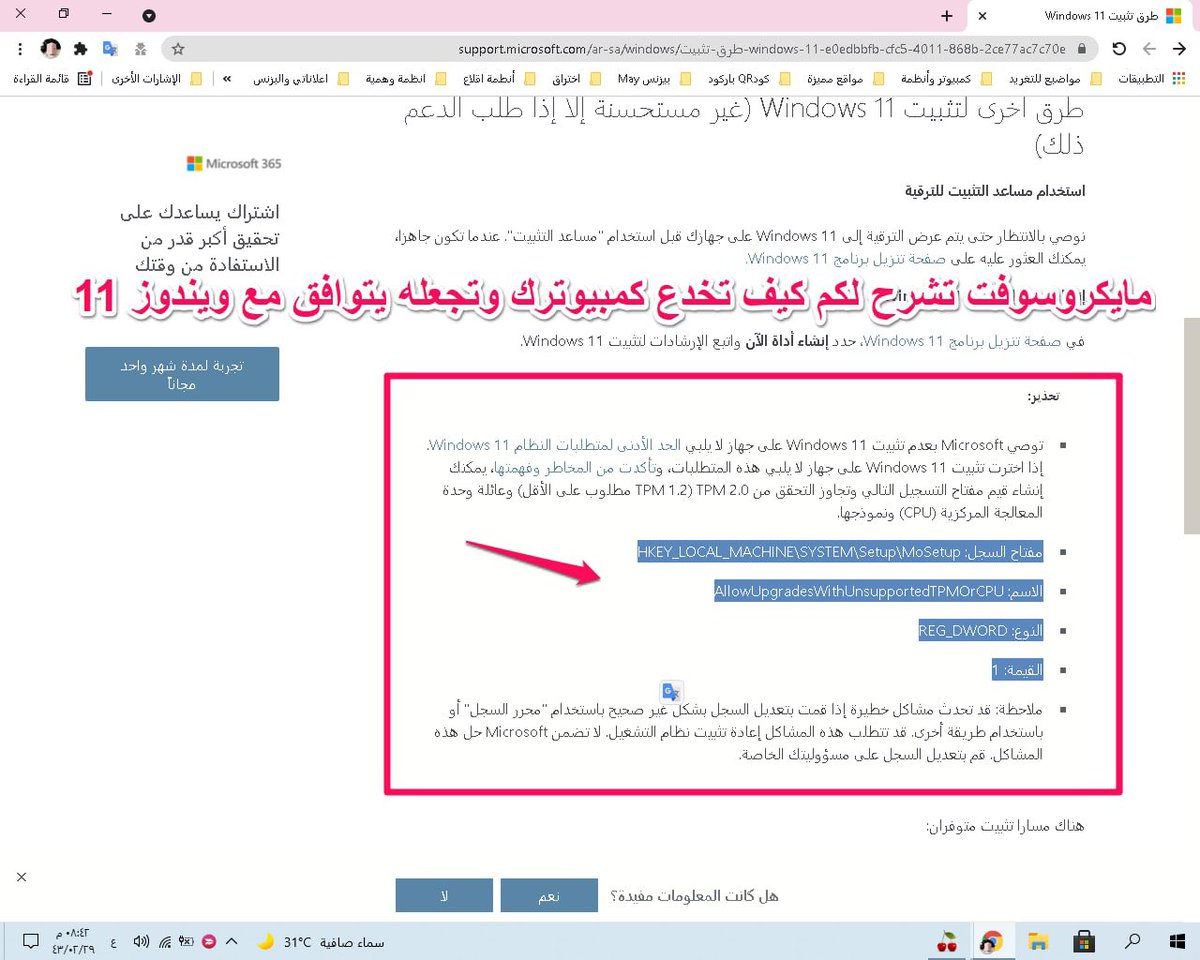Click 'استخدام مساعد التثبيت للترقية' heading text
The width and height of the screenshot is (1200, 960).
point(994,190)
